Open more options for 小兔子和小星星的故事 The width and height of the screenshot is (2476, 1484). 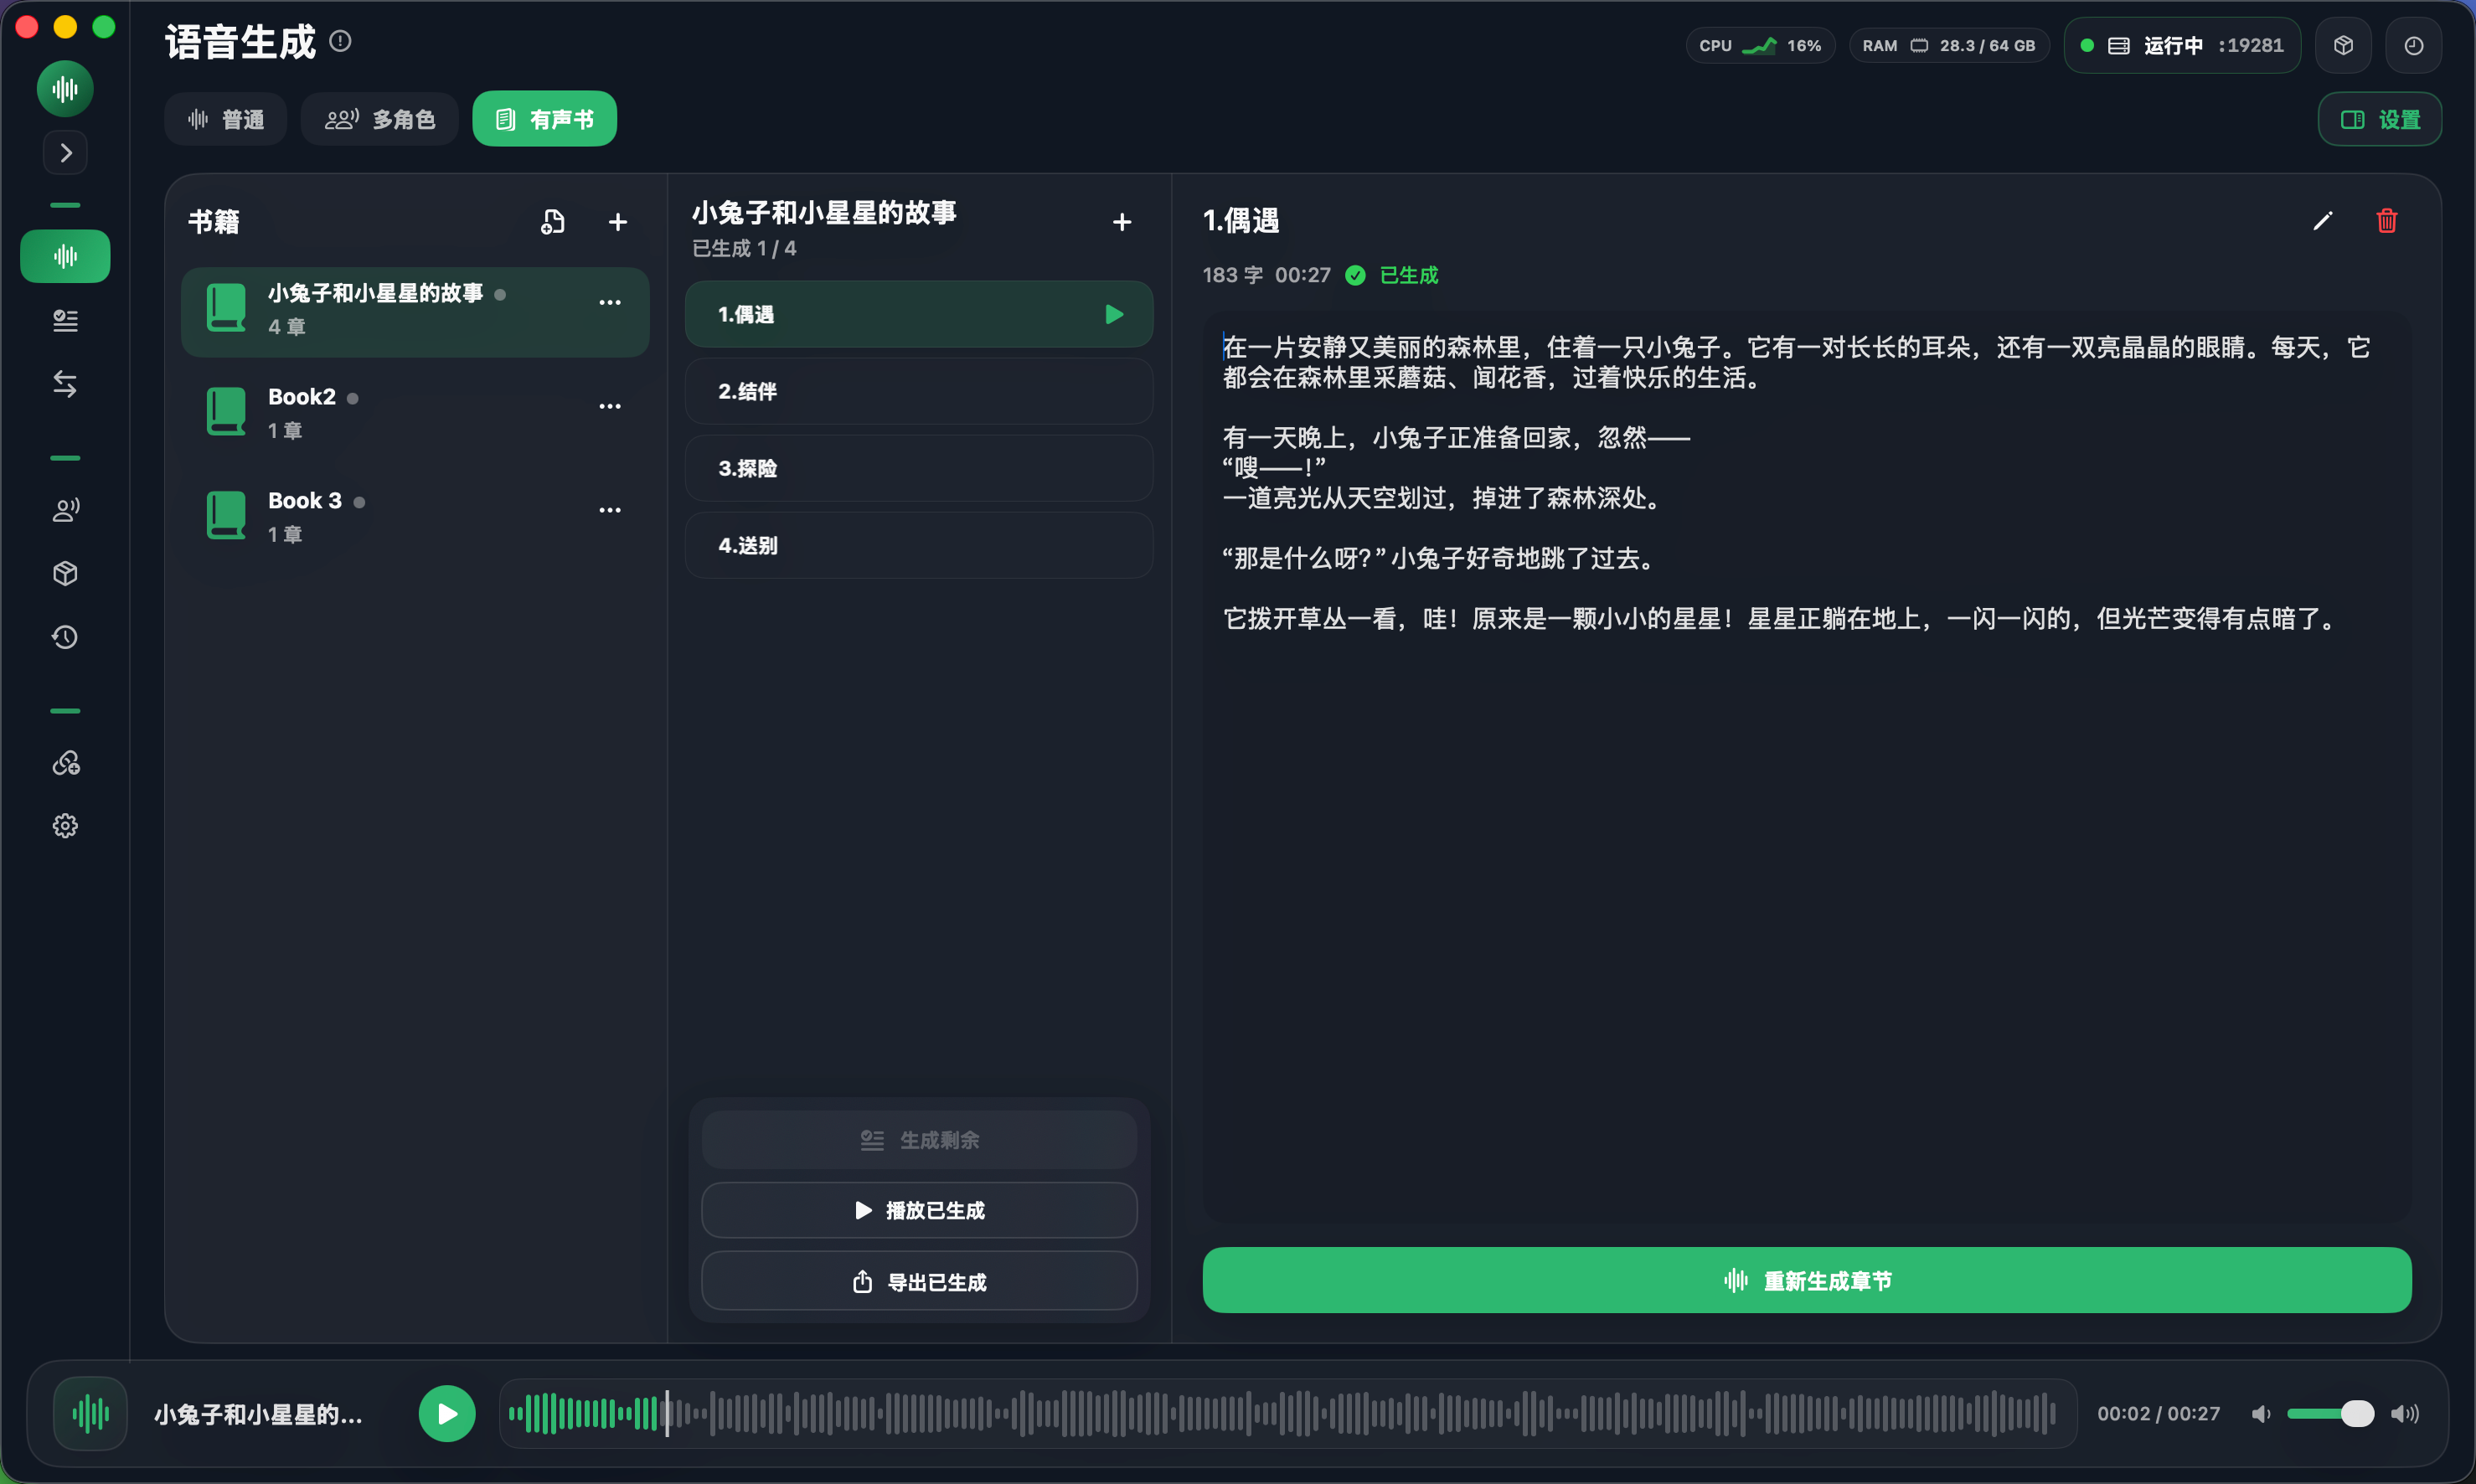[x=610, y=302]
